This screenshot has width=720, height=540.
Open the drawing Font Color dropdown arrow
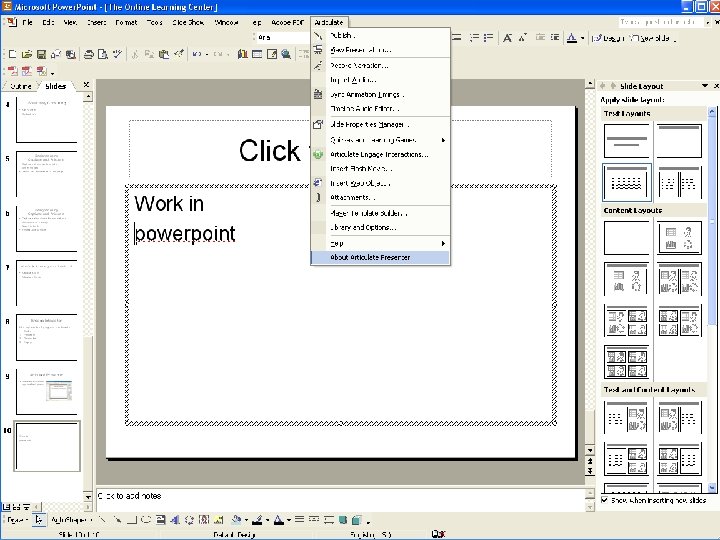pos(289,520)
